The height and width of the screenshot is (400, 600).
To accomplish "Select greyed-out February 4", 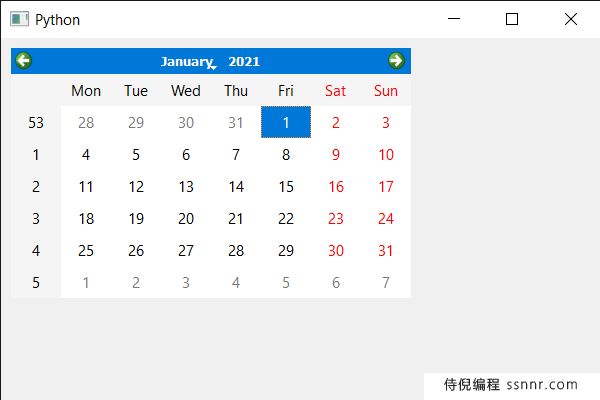I will 236,282.
